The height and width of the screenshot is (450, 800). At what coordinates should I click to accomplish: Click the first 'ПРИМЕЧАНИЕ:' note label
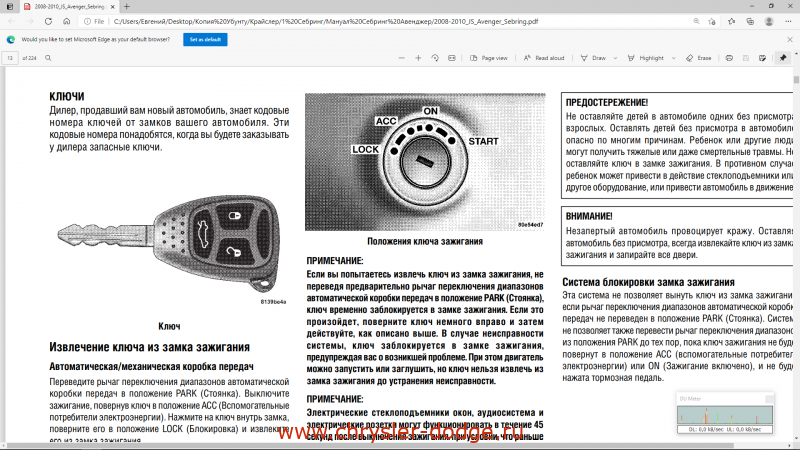click(335, 261)
